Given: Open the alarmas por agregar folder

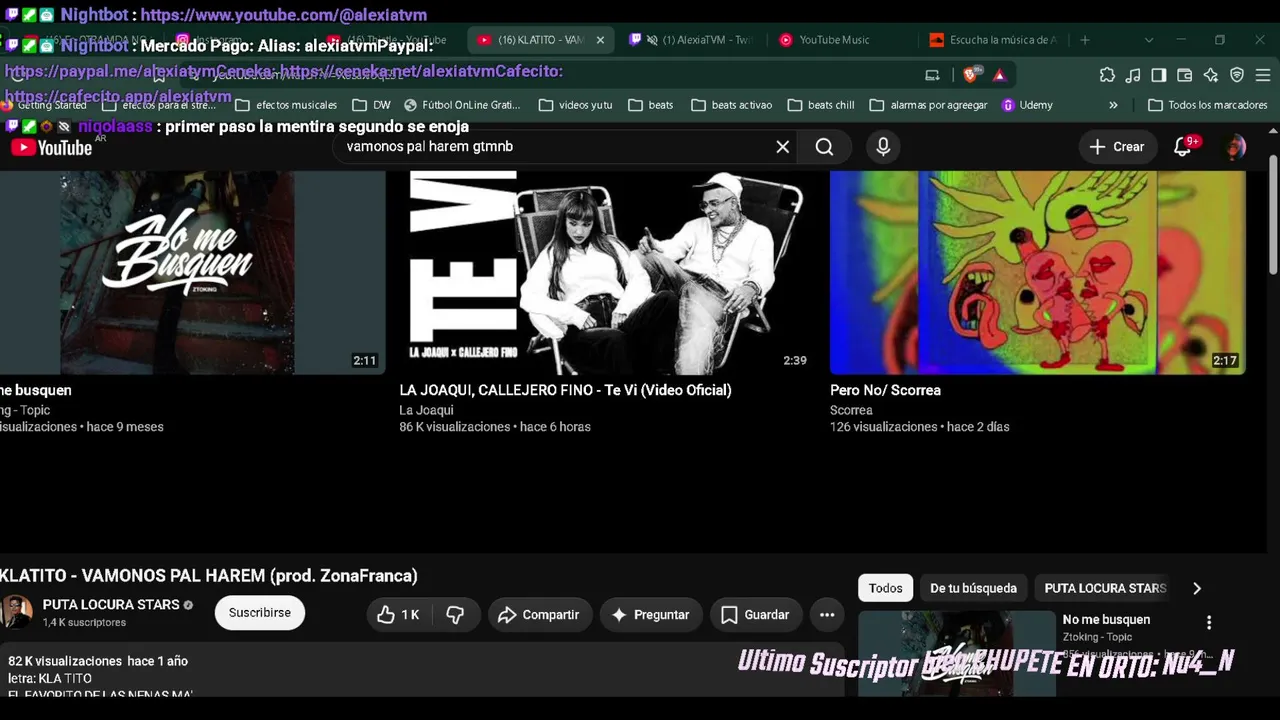Looking at the screenshot, I should 928,105.
